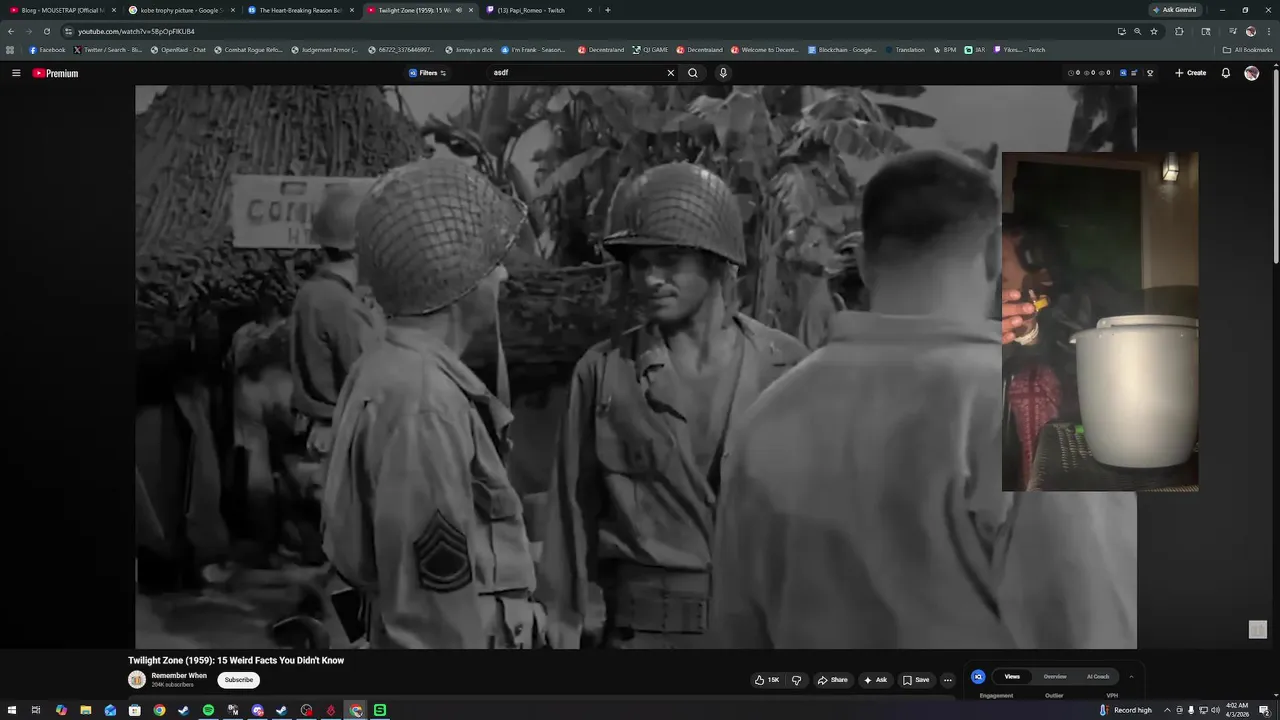
Task: Save the video to a playlist
Action: point(916,680)
